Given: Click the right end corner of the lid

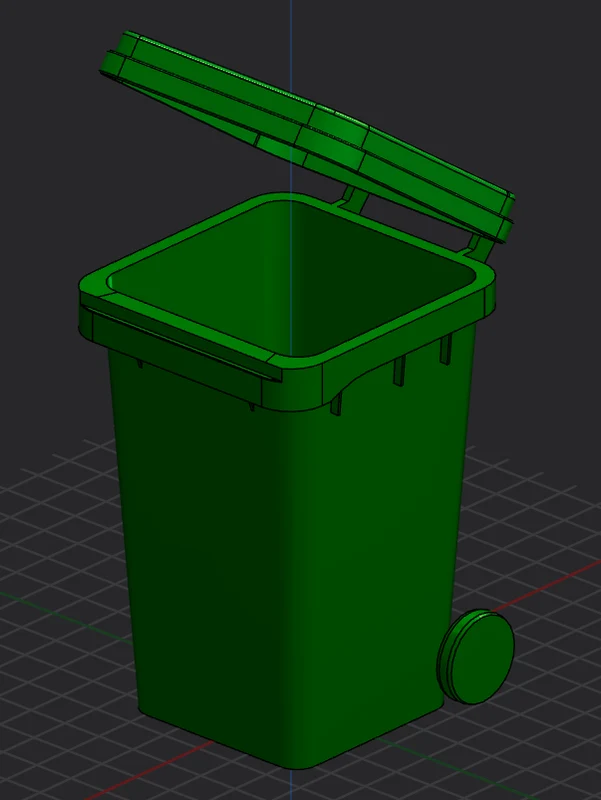Looking at the screenshot, I should coord(506,217).
